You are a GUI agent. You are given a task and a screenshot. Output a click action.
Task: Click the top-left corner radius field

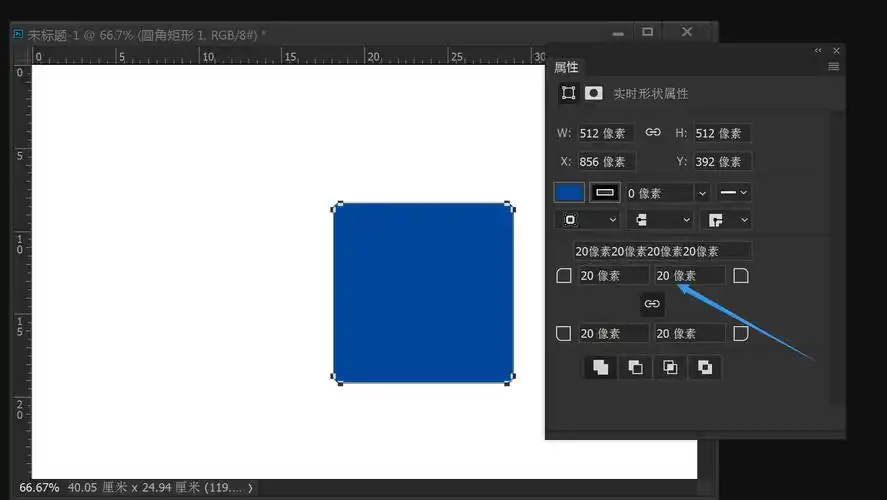click(613, 276)
